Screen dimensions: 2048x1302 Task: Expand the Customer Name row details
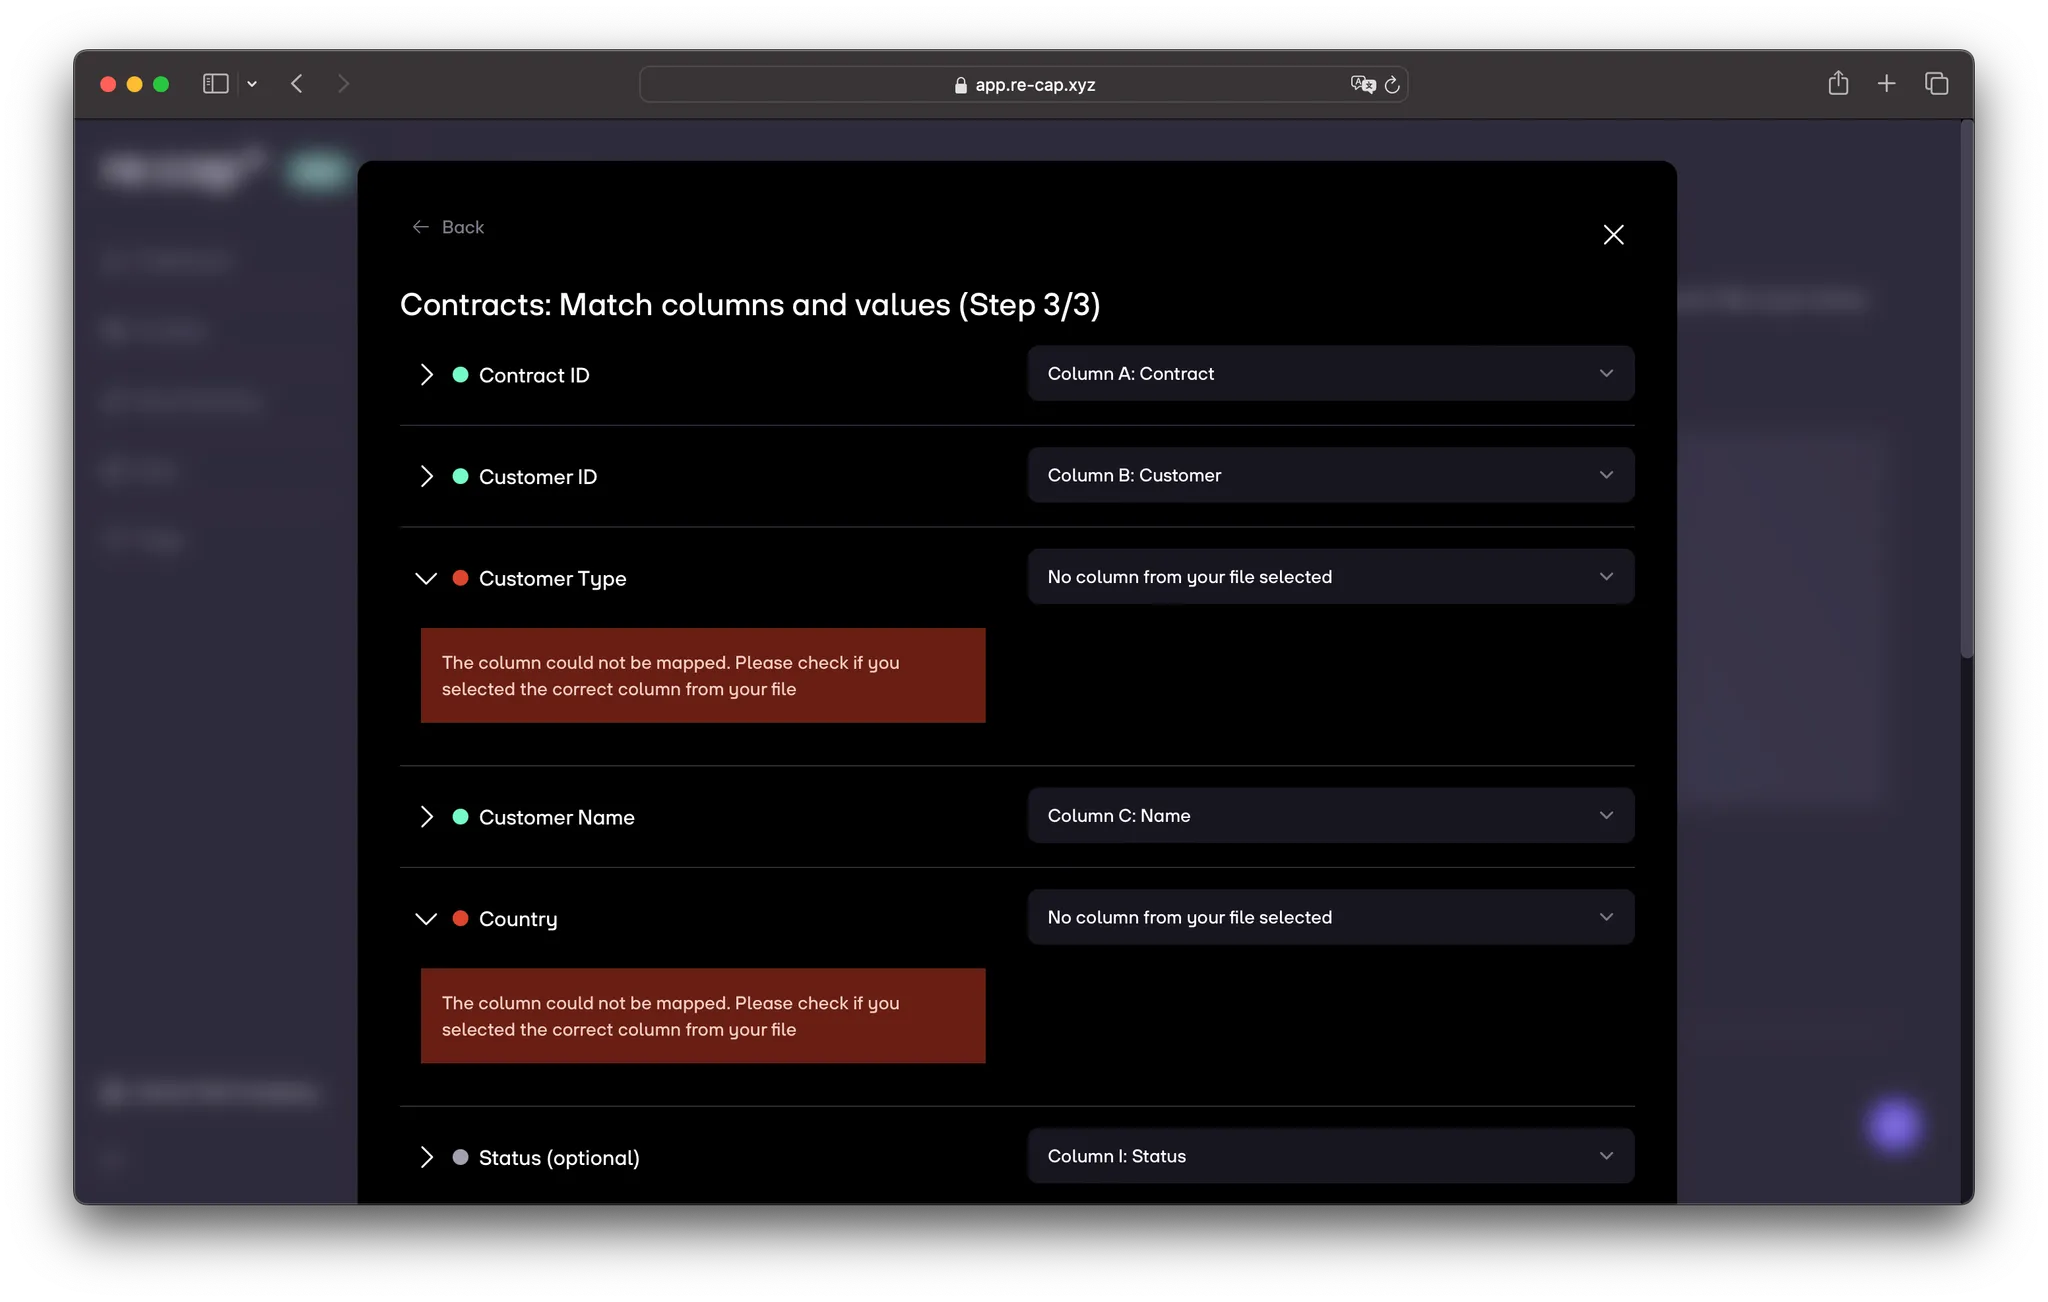[425, 817]
